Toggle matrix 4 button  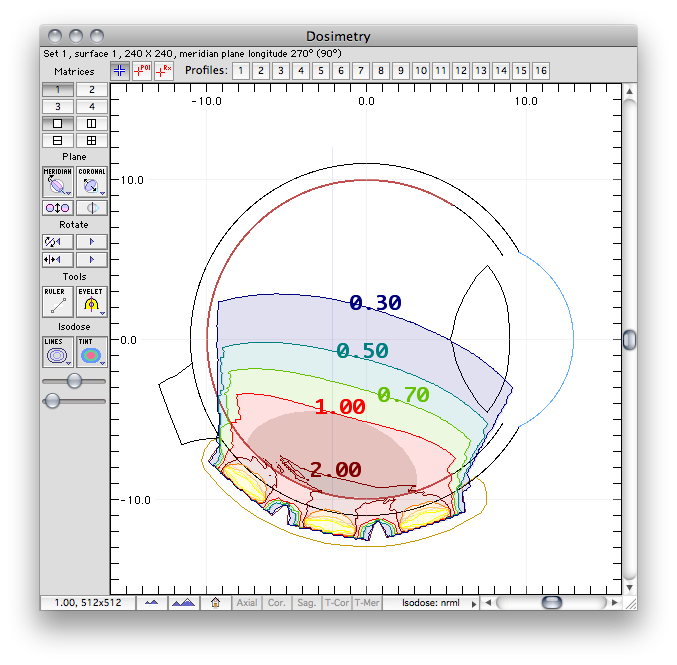click(92, 107)
